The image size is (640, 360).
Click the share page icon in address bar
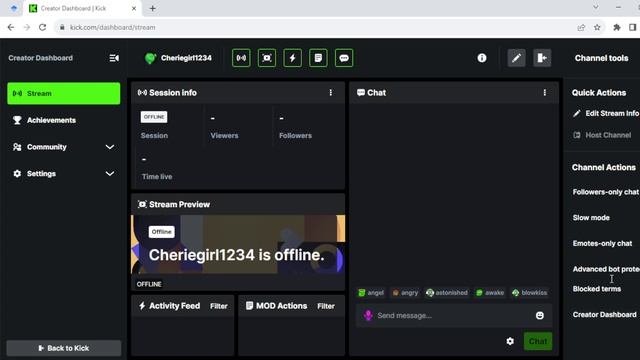pyautogui.click(x=581, y=27)
